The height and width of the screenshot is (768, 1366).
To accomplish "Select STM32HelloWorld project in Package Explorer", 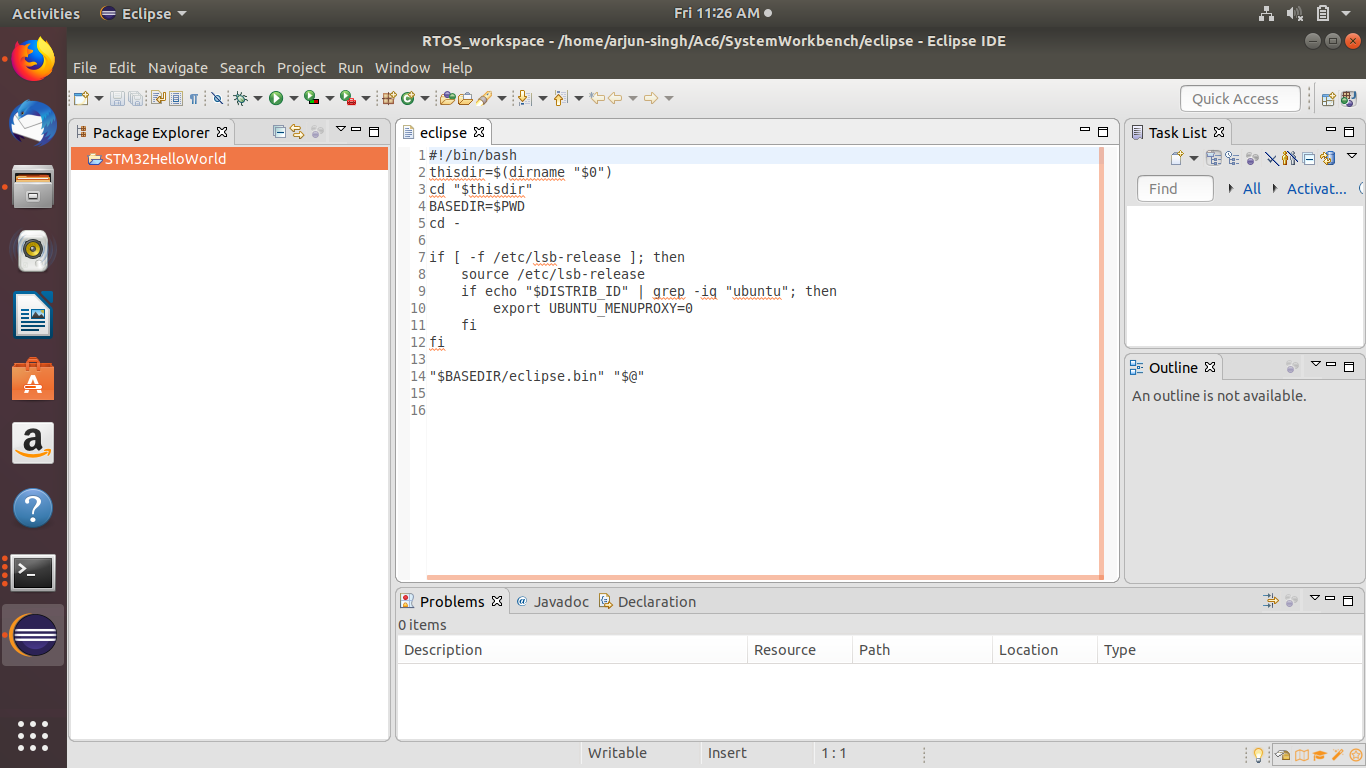I will point(164,158).
